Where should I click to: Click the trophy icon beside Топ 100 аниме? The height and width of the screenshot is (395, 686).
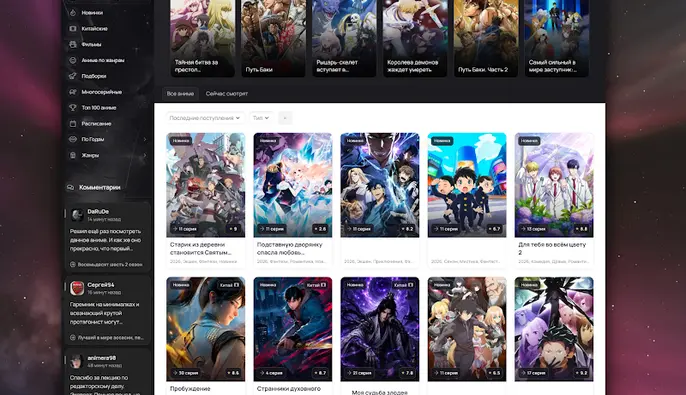coord(73,108)
